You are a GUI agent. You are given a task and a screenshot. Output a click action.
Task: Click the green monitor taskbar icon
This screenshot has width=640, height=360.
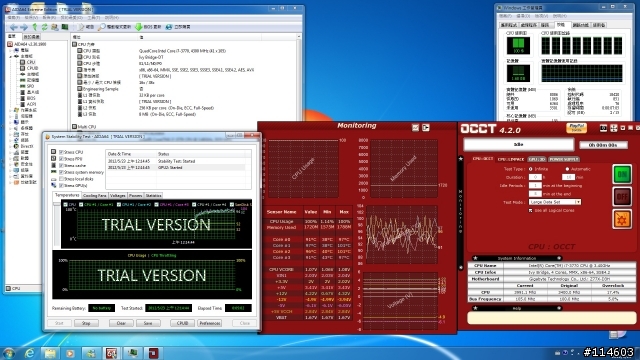coord(132,353)
